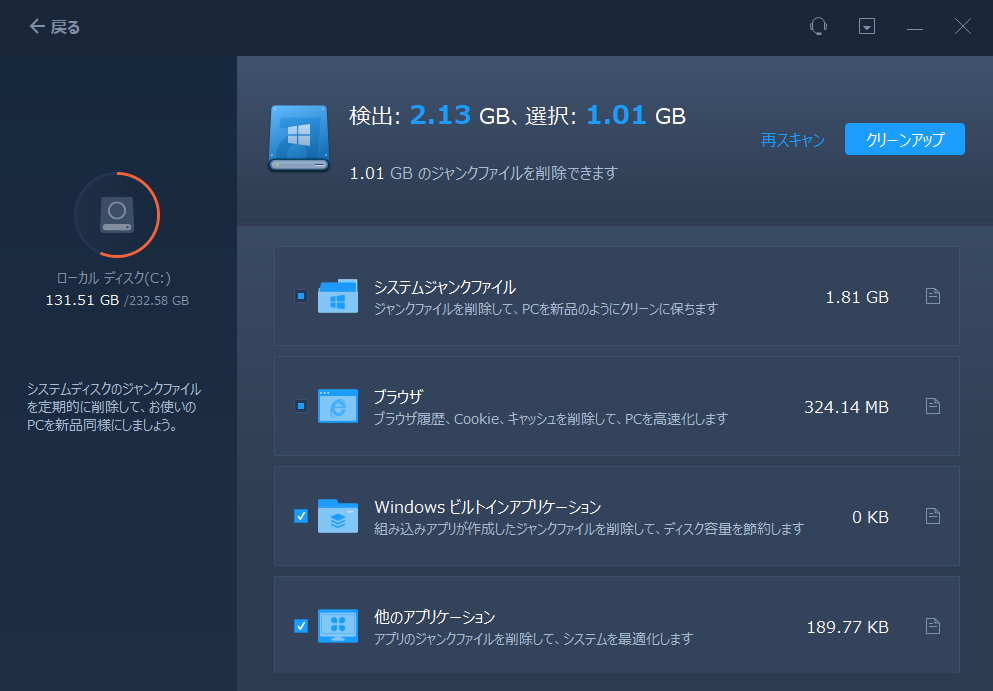Open the ブラウザ cleanup details file icon
The width and height of the screenshot is (993, 691).
coord(932,406)
